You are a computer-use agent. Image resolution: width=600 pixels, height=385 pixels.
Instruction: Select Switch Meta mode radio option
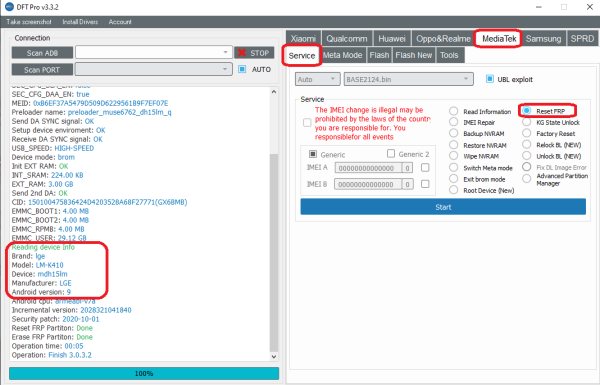[x=453, y=167]
